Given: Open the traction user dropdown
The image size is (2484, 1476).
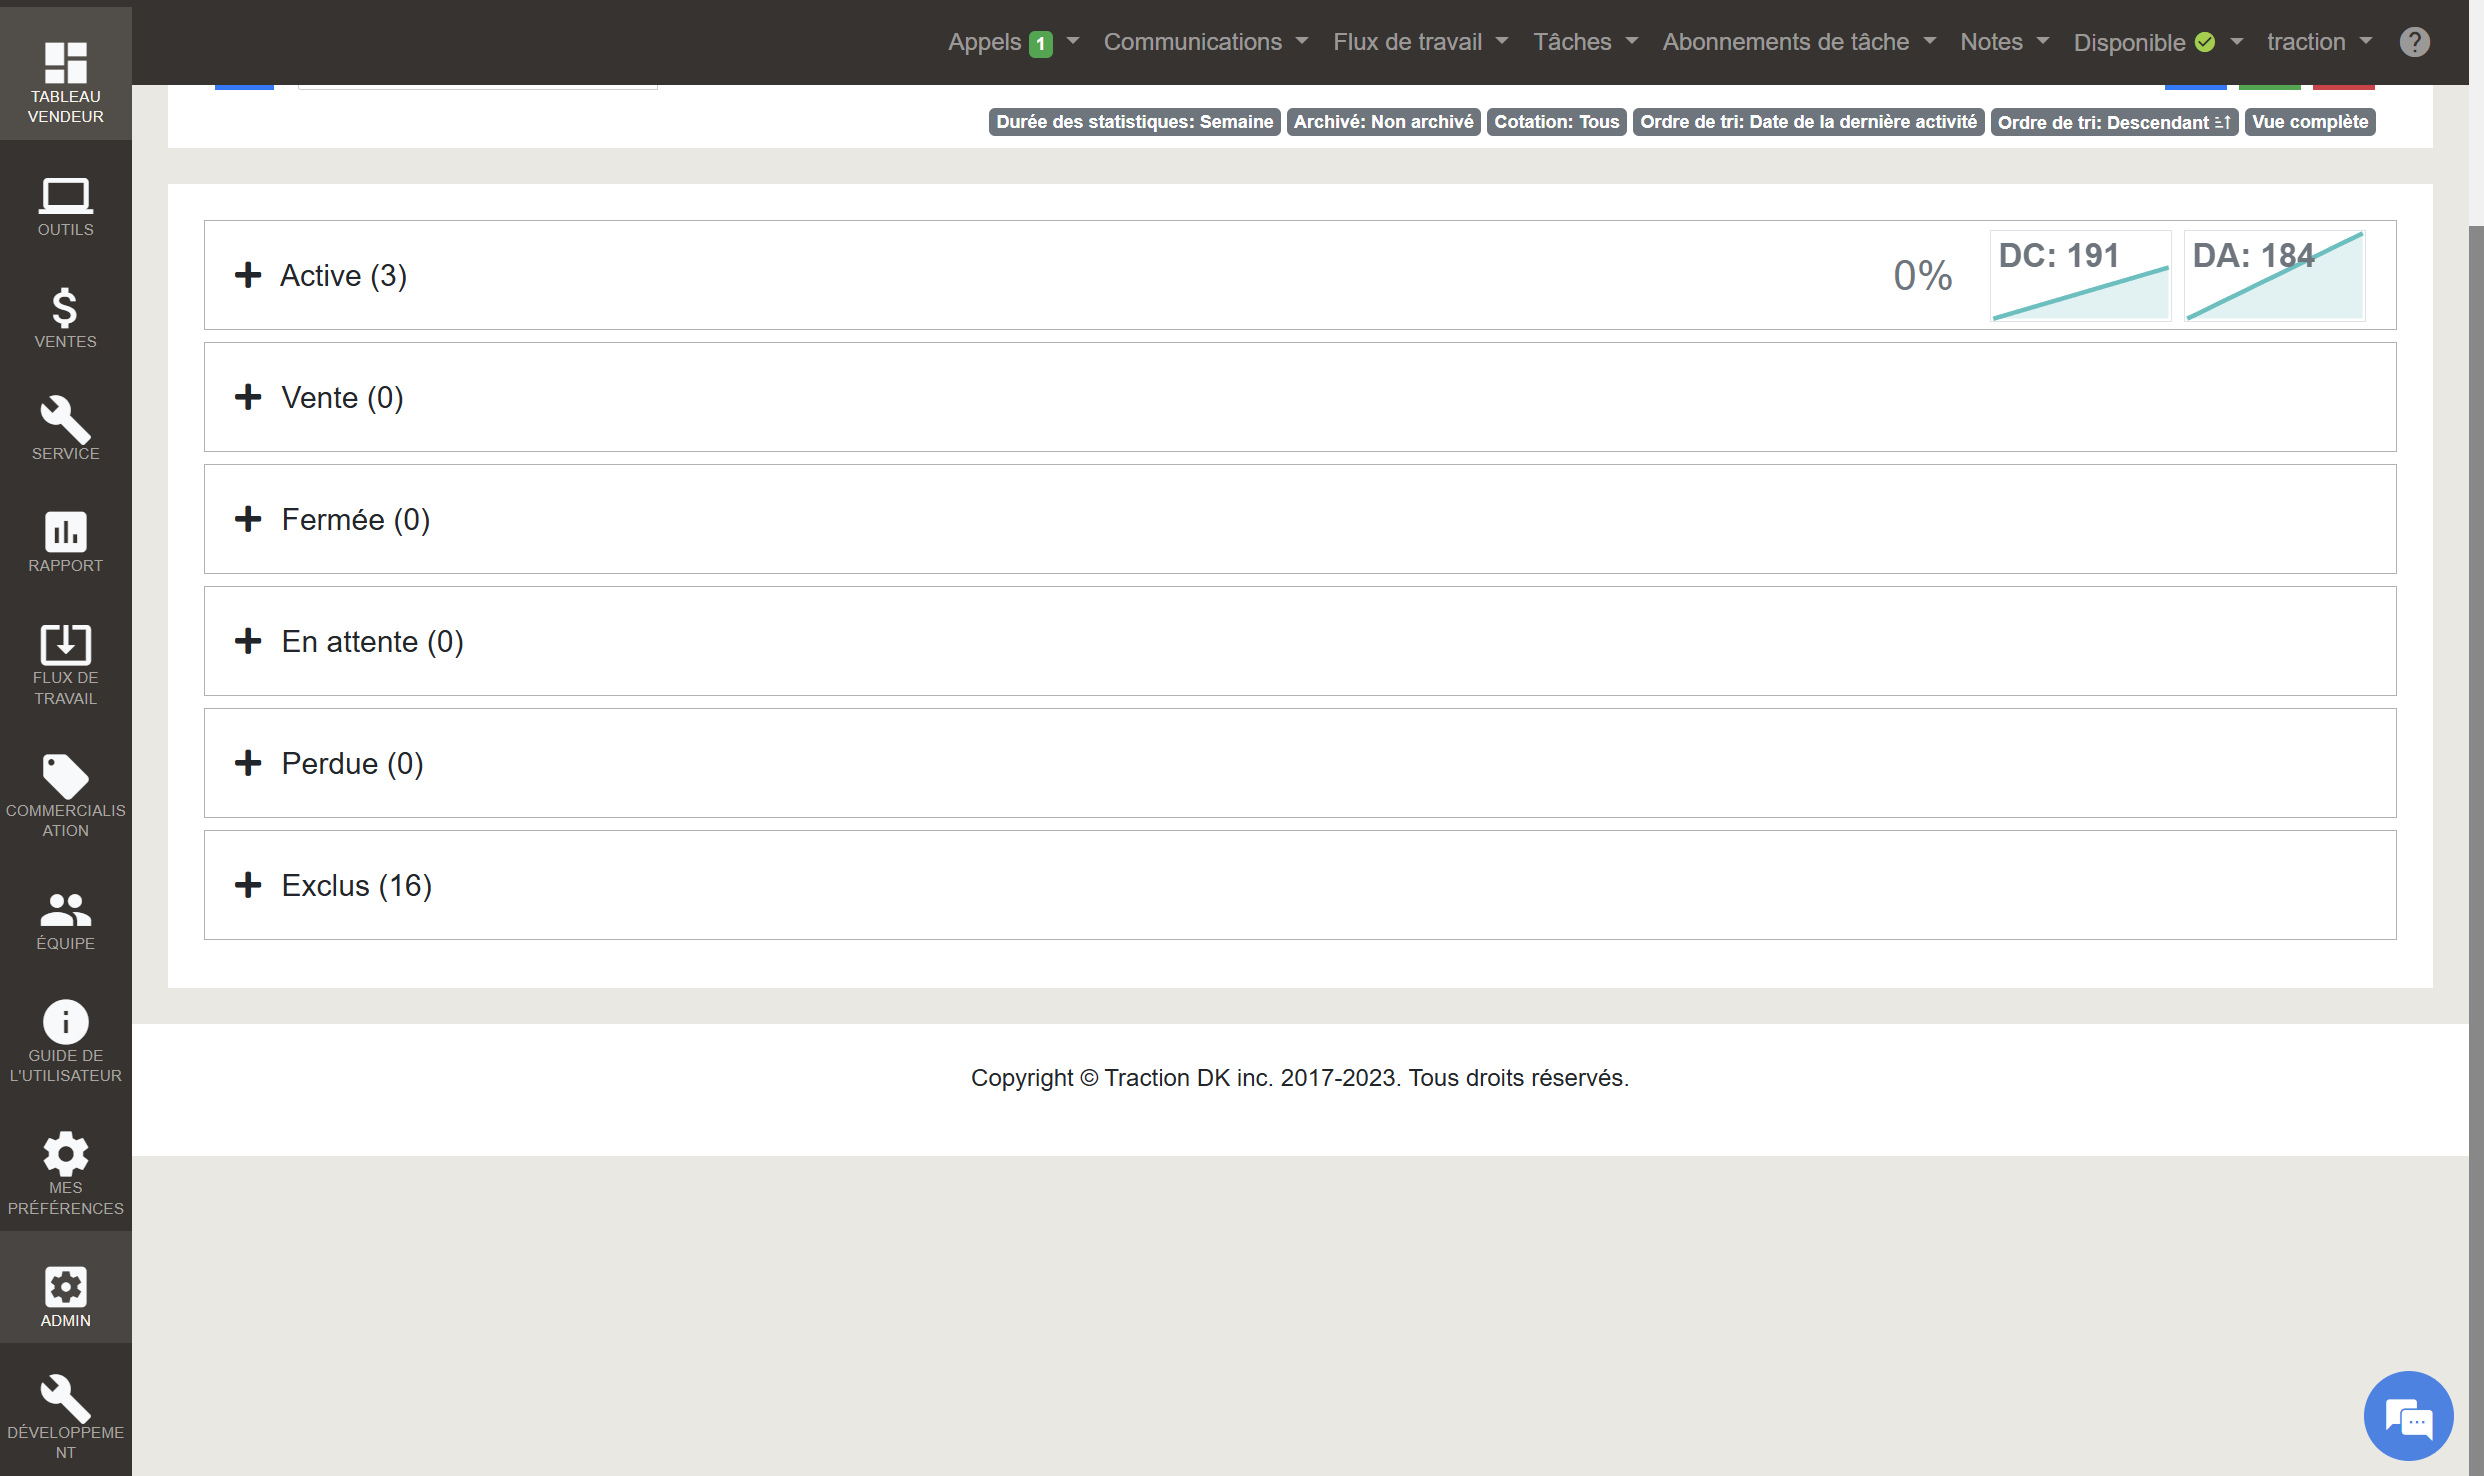Looking at the screenshot, I should (x=2319, y=42).
